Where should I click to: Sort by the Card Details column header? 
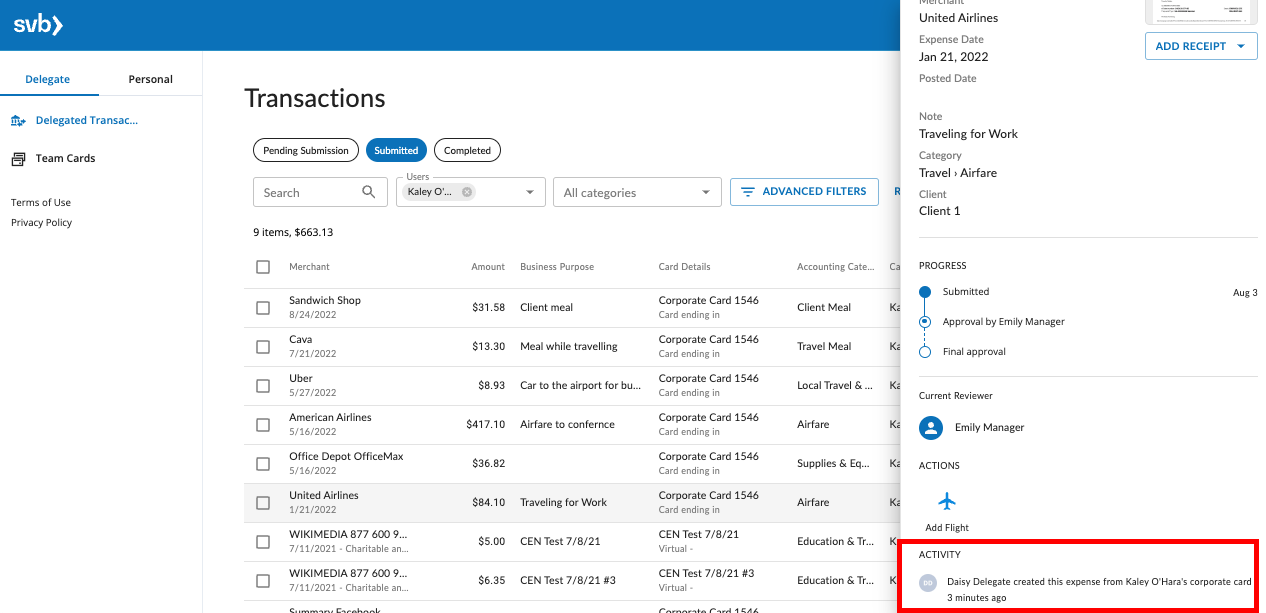click(x=685, y=267)
